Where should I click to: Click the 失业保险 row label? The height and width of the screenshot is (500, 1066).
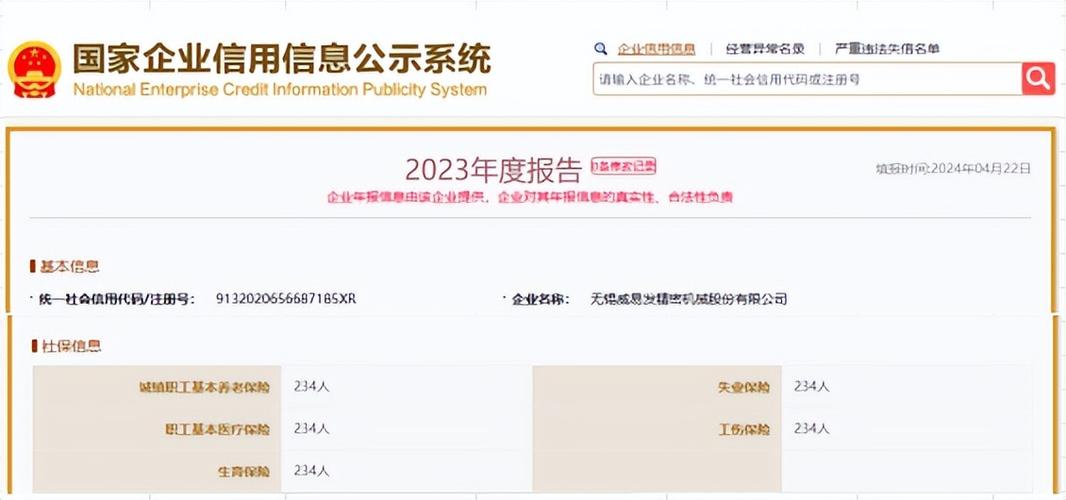click(x=744, y=387)
